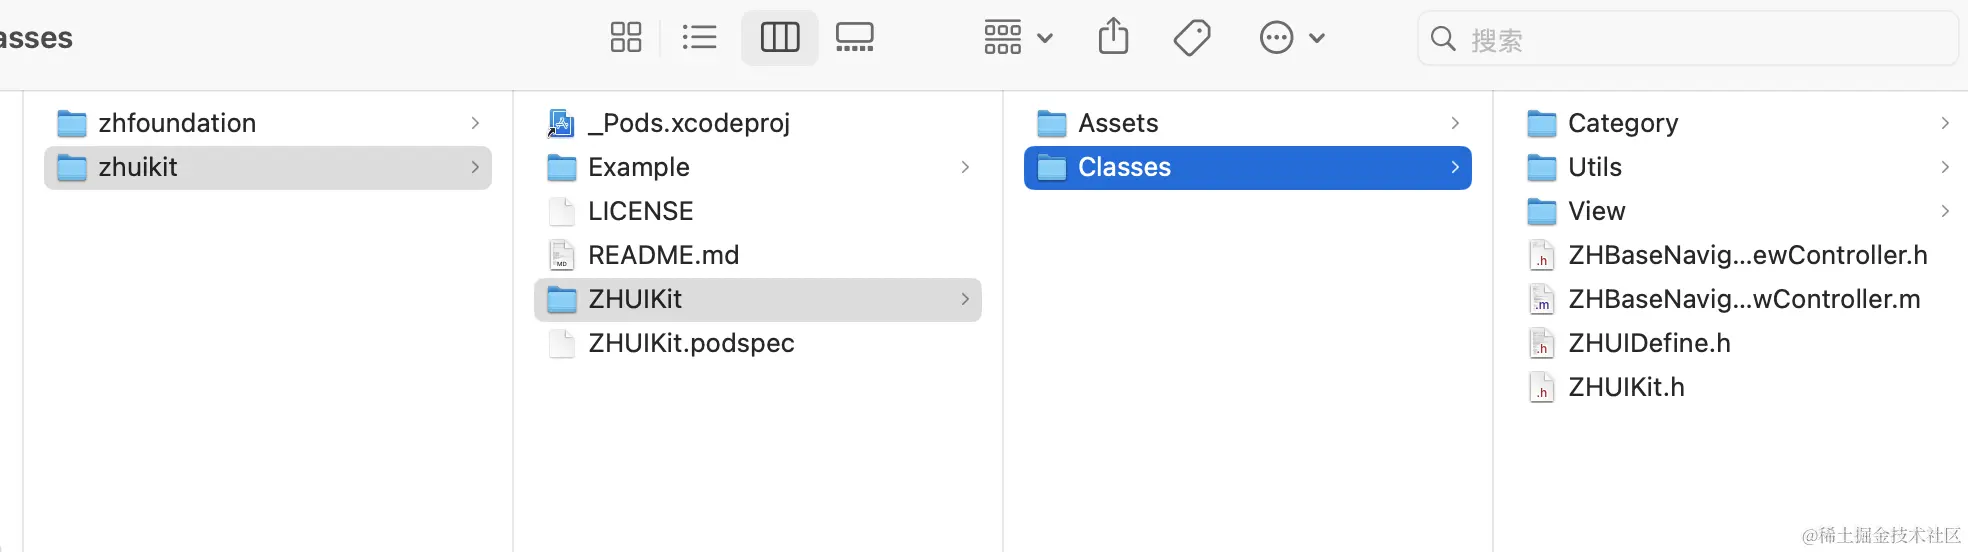Switch to icon grid view
The width and height of the screenshot is (1968, 552).
click(x=626, y=38)
